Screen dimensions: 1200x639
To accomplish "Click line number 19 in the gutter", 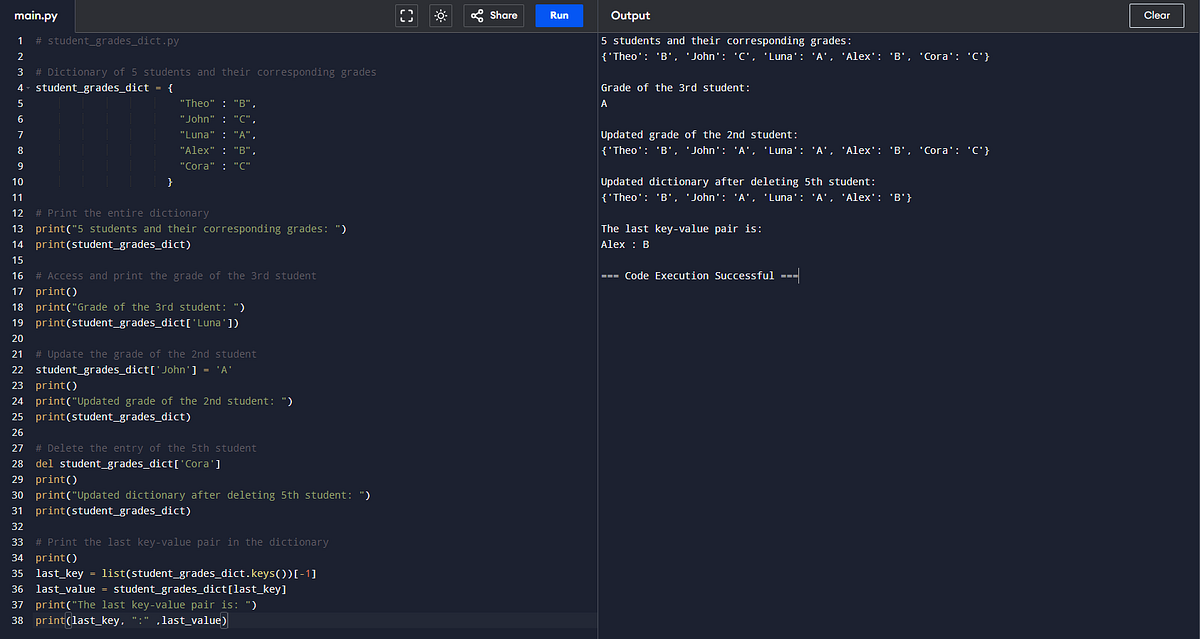I will 17,322.
